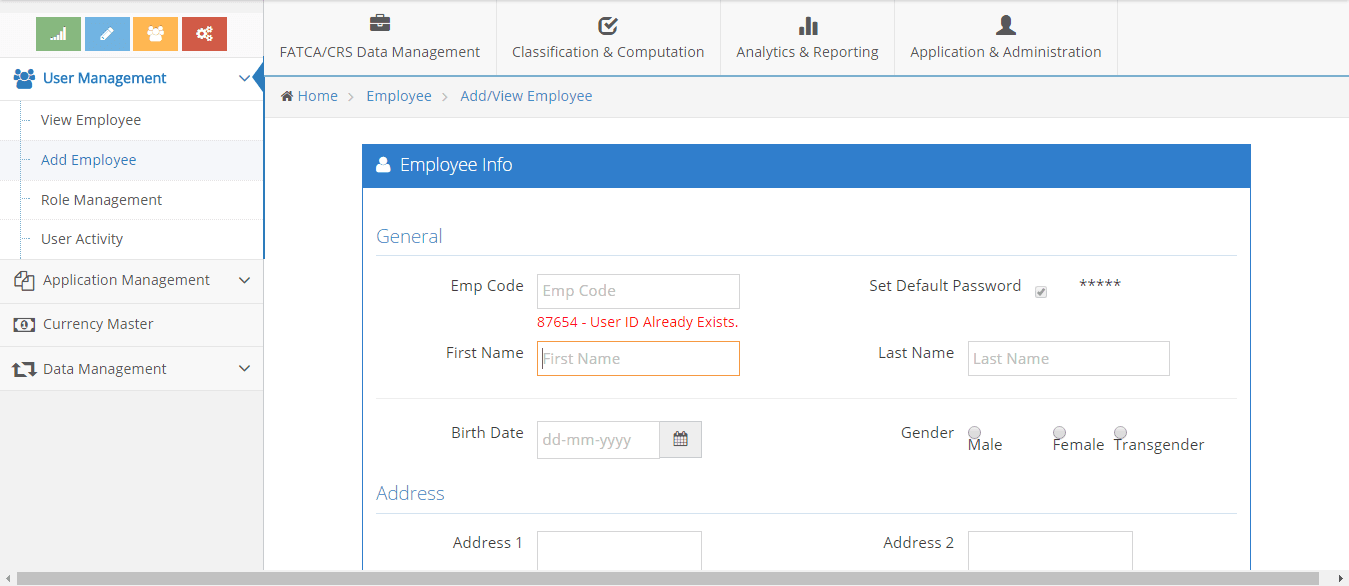This screenshot has height=586, width=1349.
Task: Open the Birth Date calendar picker icon
Action: 680,439
